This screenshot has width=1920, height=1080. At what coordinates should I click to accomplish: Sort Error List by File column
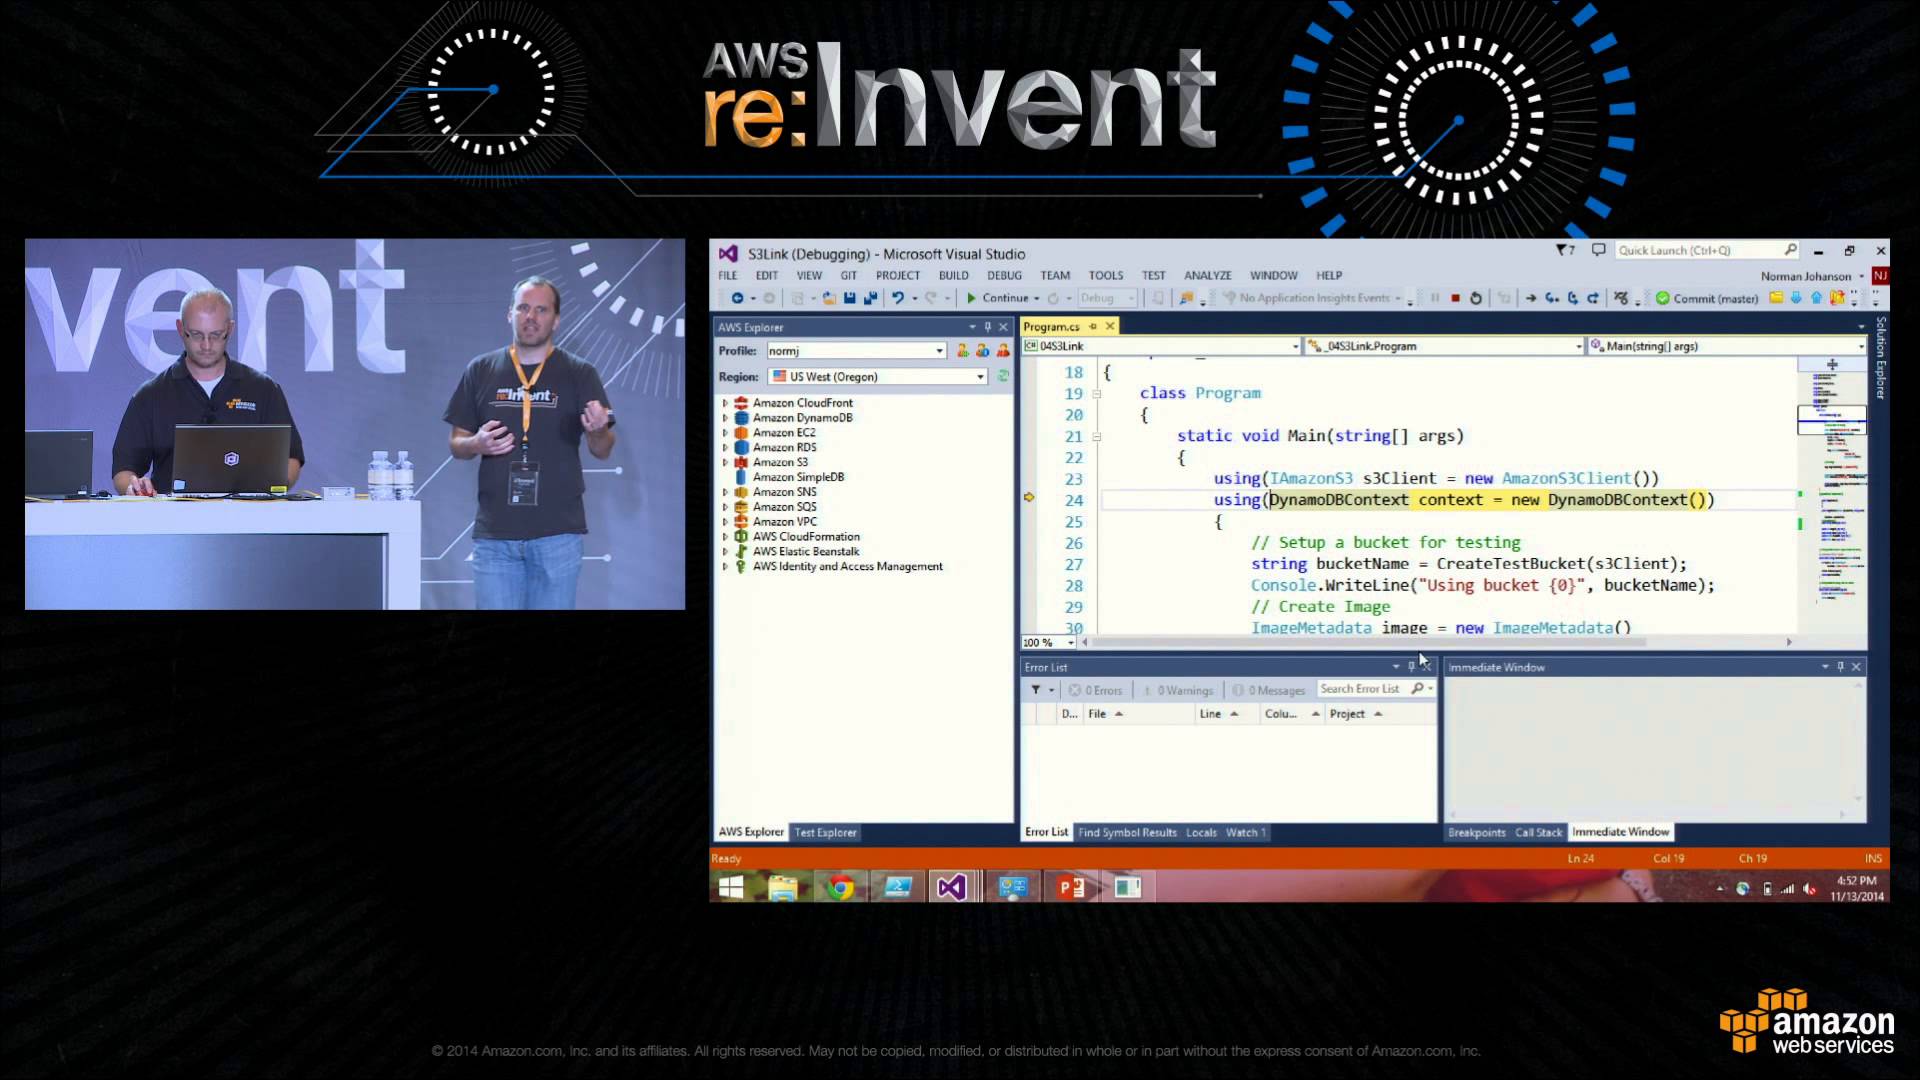[x=1139, y=714]
